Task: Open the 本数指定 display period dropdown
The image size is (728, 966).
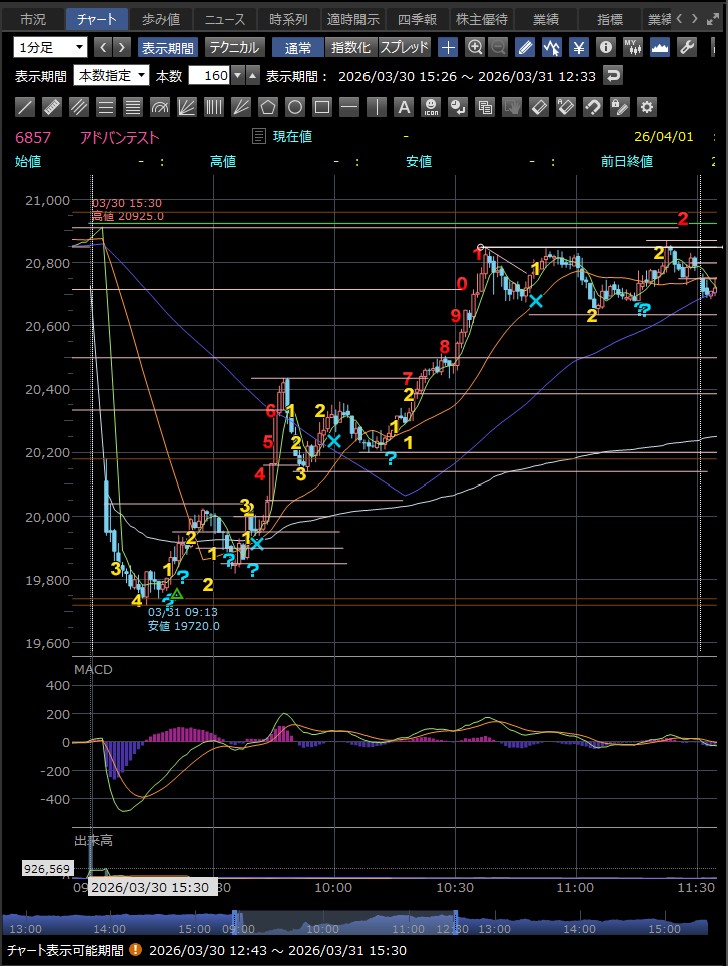Action: pos(112,75)
